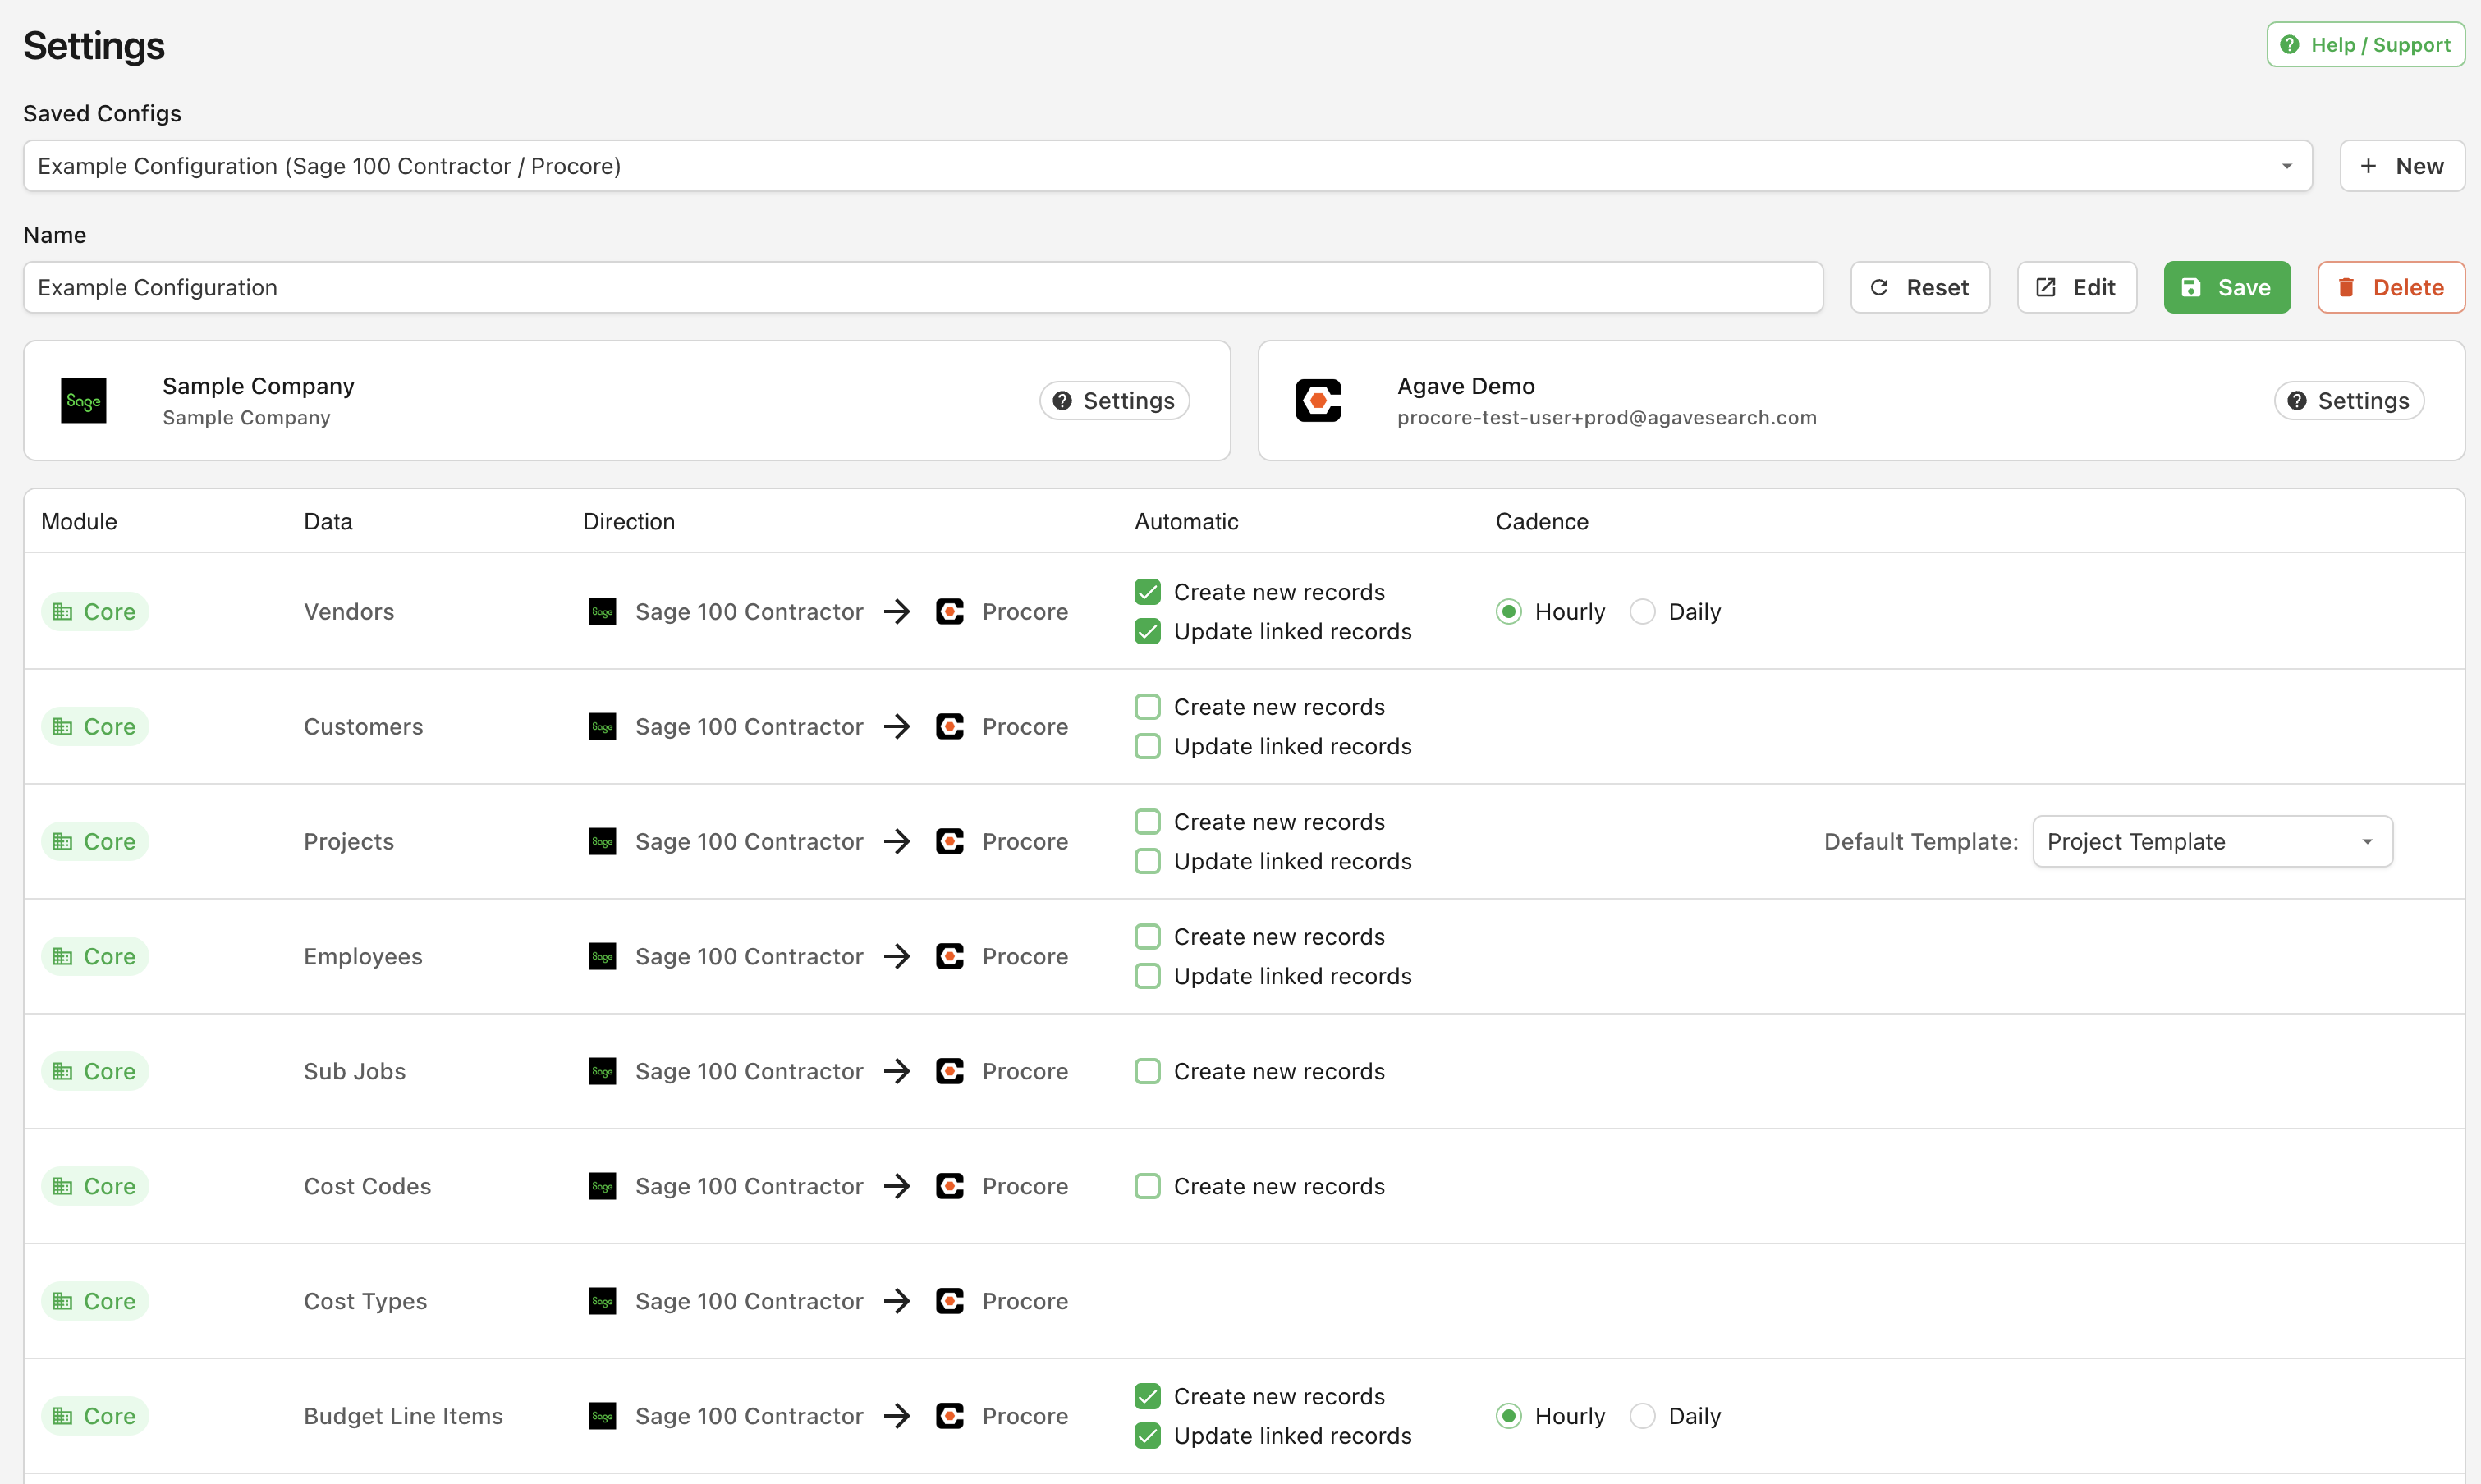This screenshot has width=2481, height=1484.
Task: Click the Automatic column header
Action: pos(1186,521)
